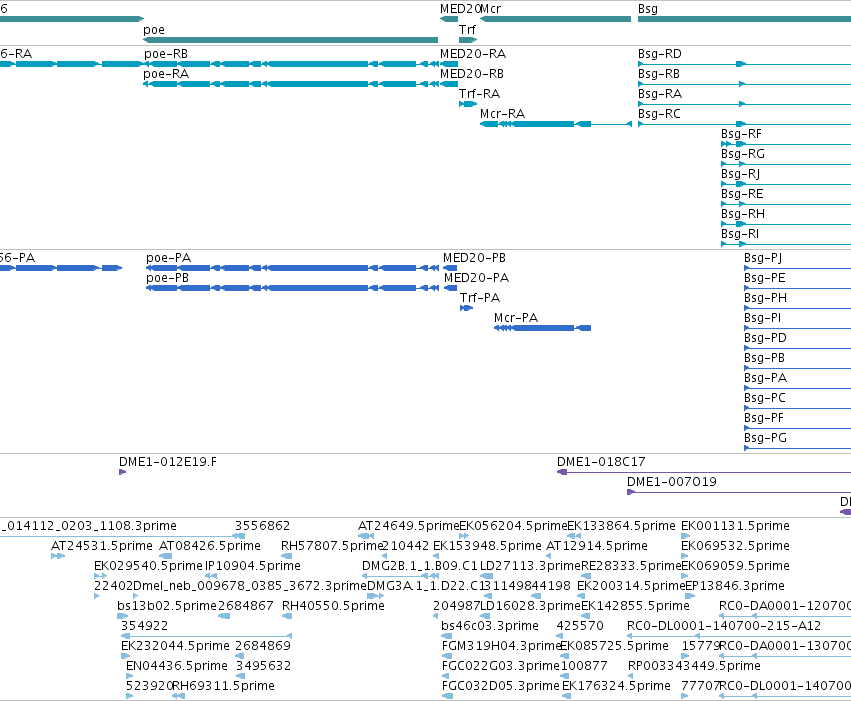The image size is (851, 701).
Task: Click the Trf-RA transcript label
Action: click(x=480, y=94)
